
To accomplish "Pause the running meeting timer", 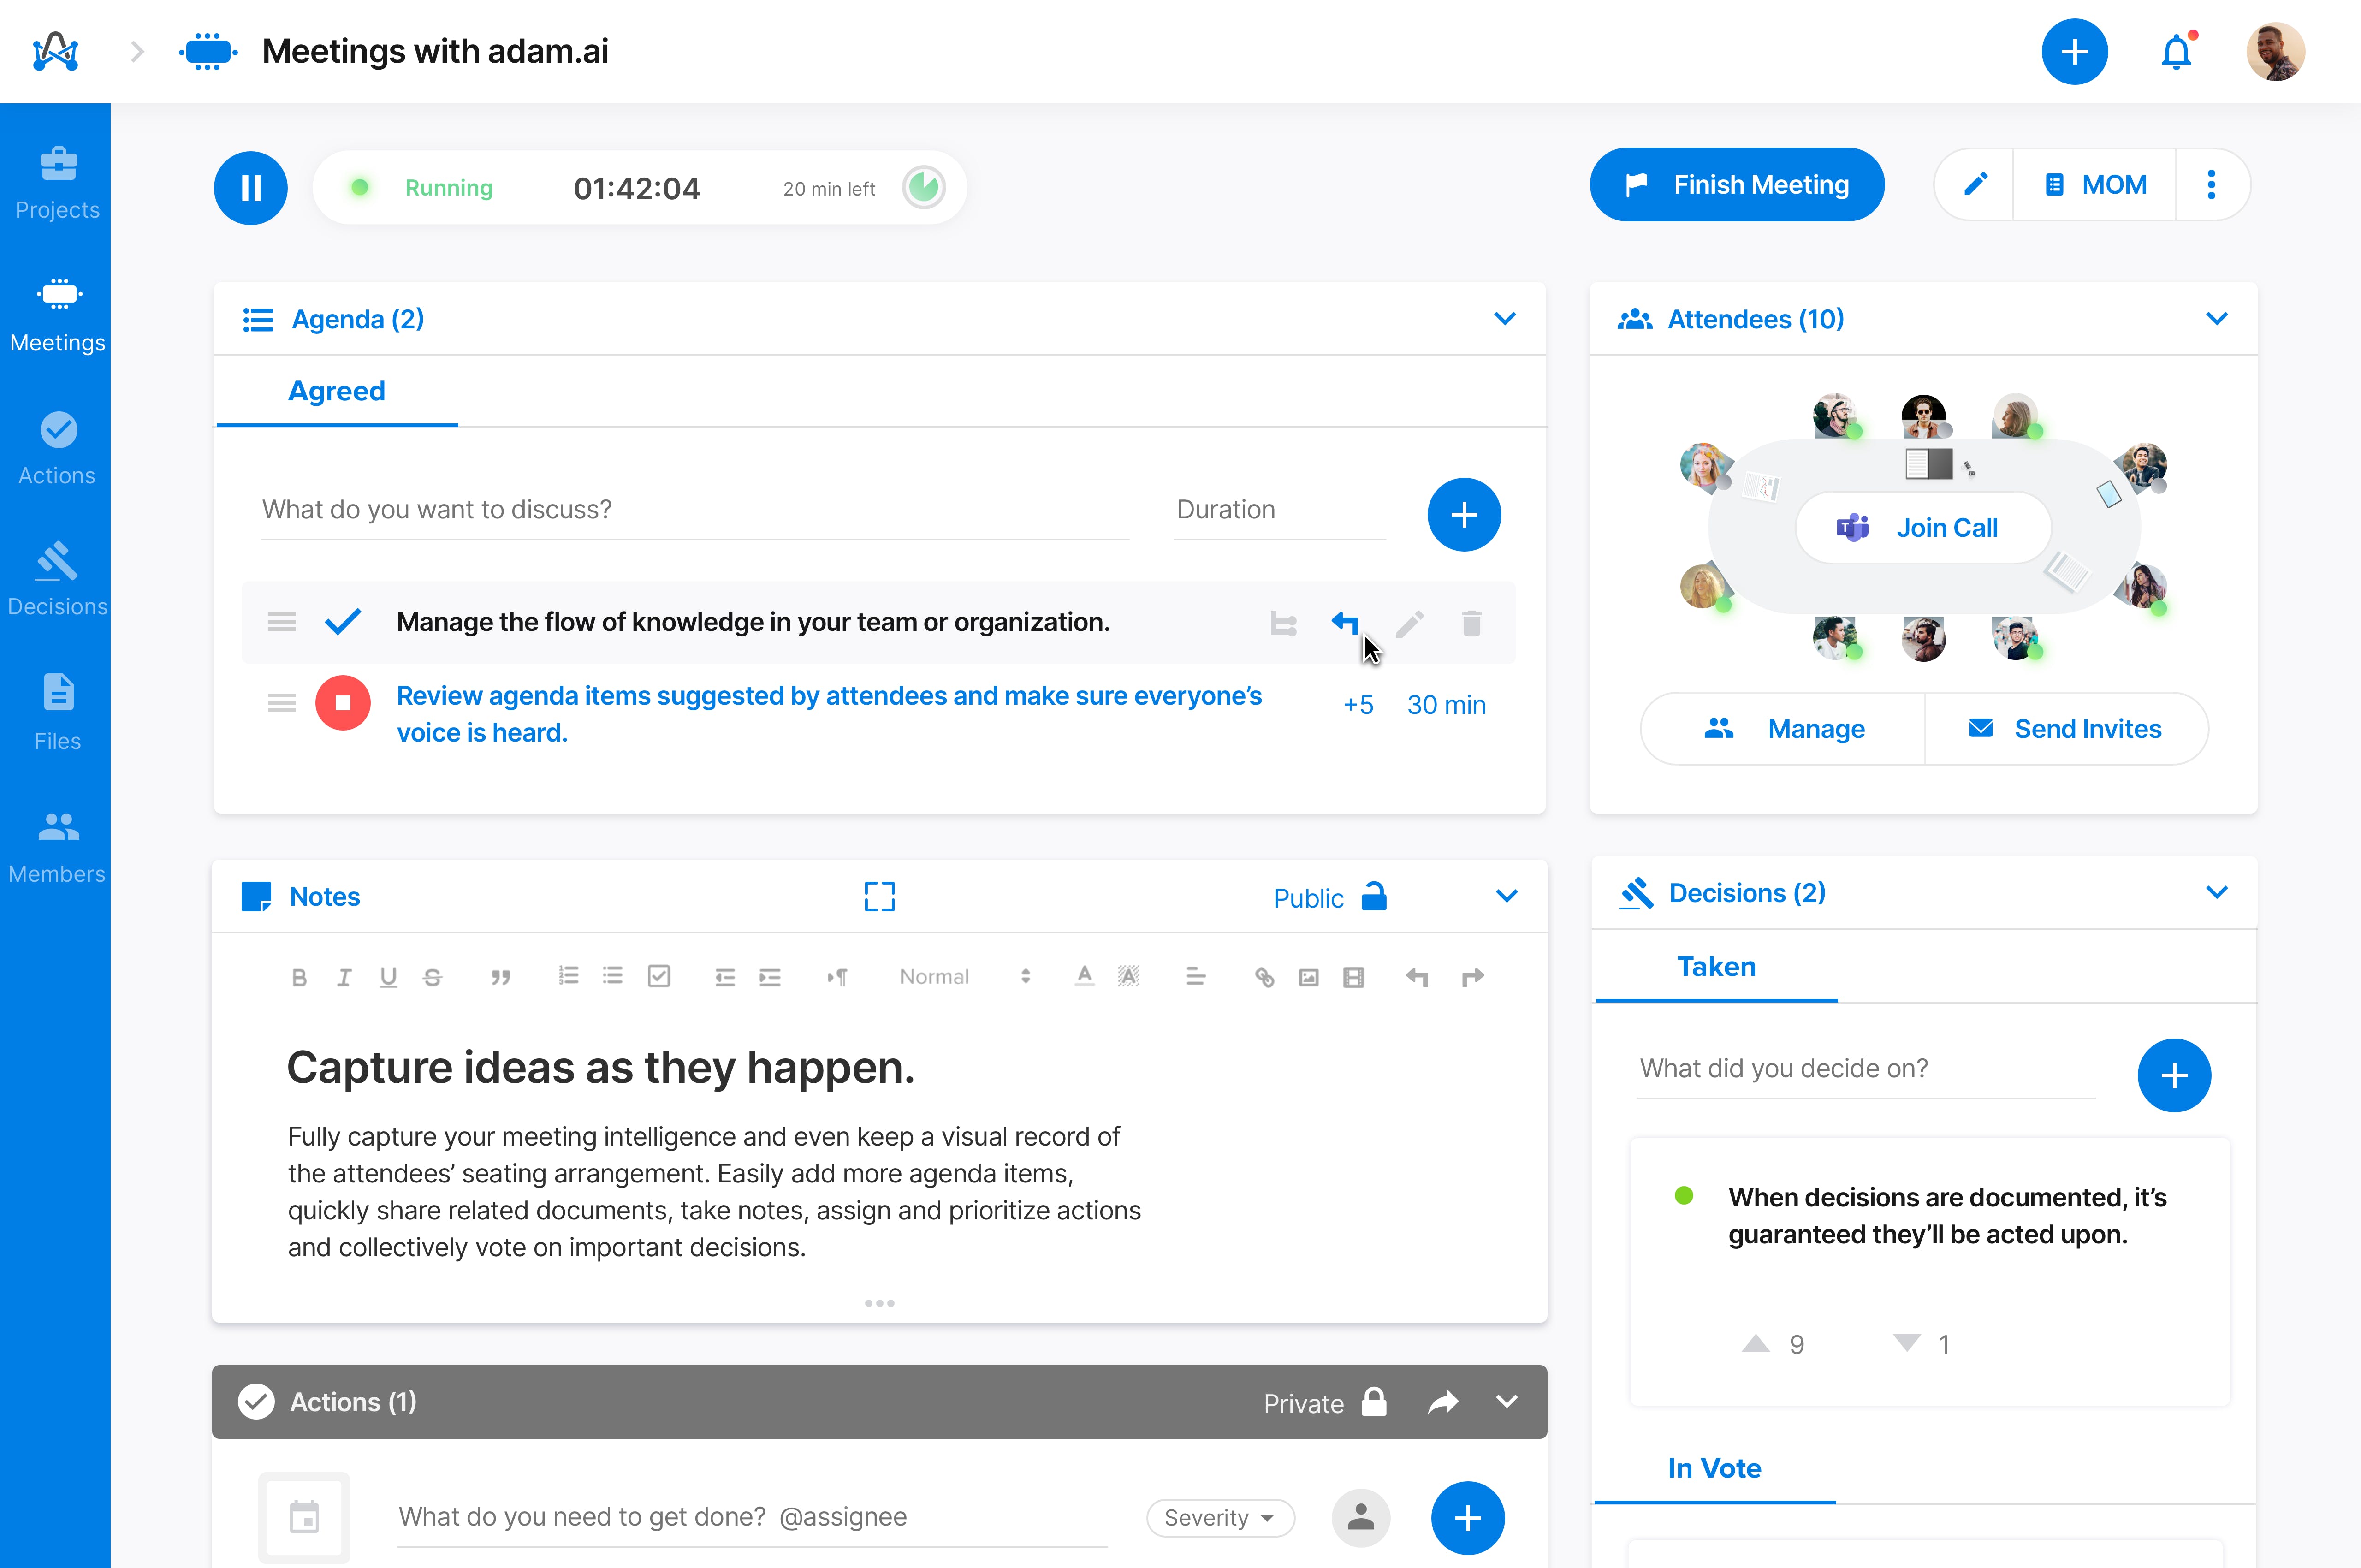I will (250, 187).
